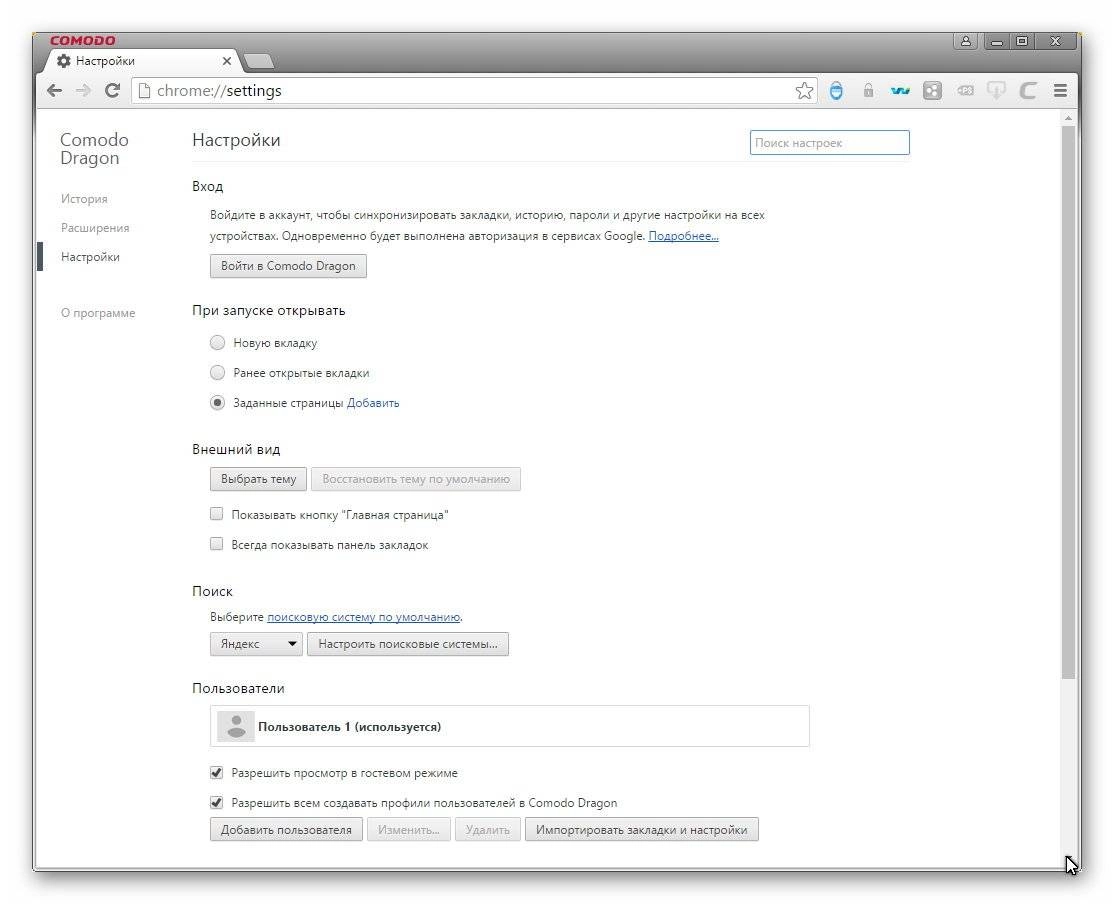Click the blue wave-shaped extension icon

[x=900, y=90]
